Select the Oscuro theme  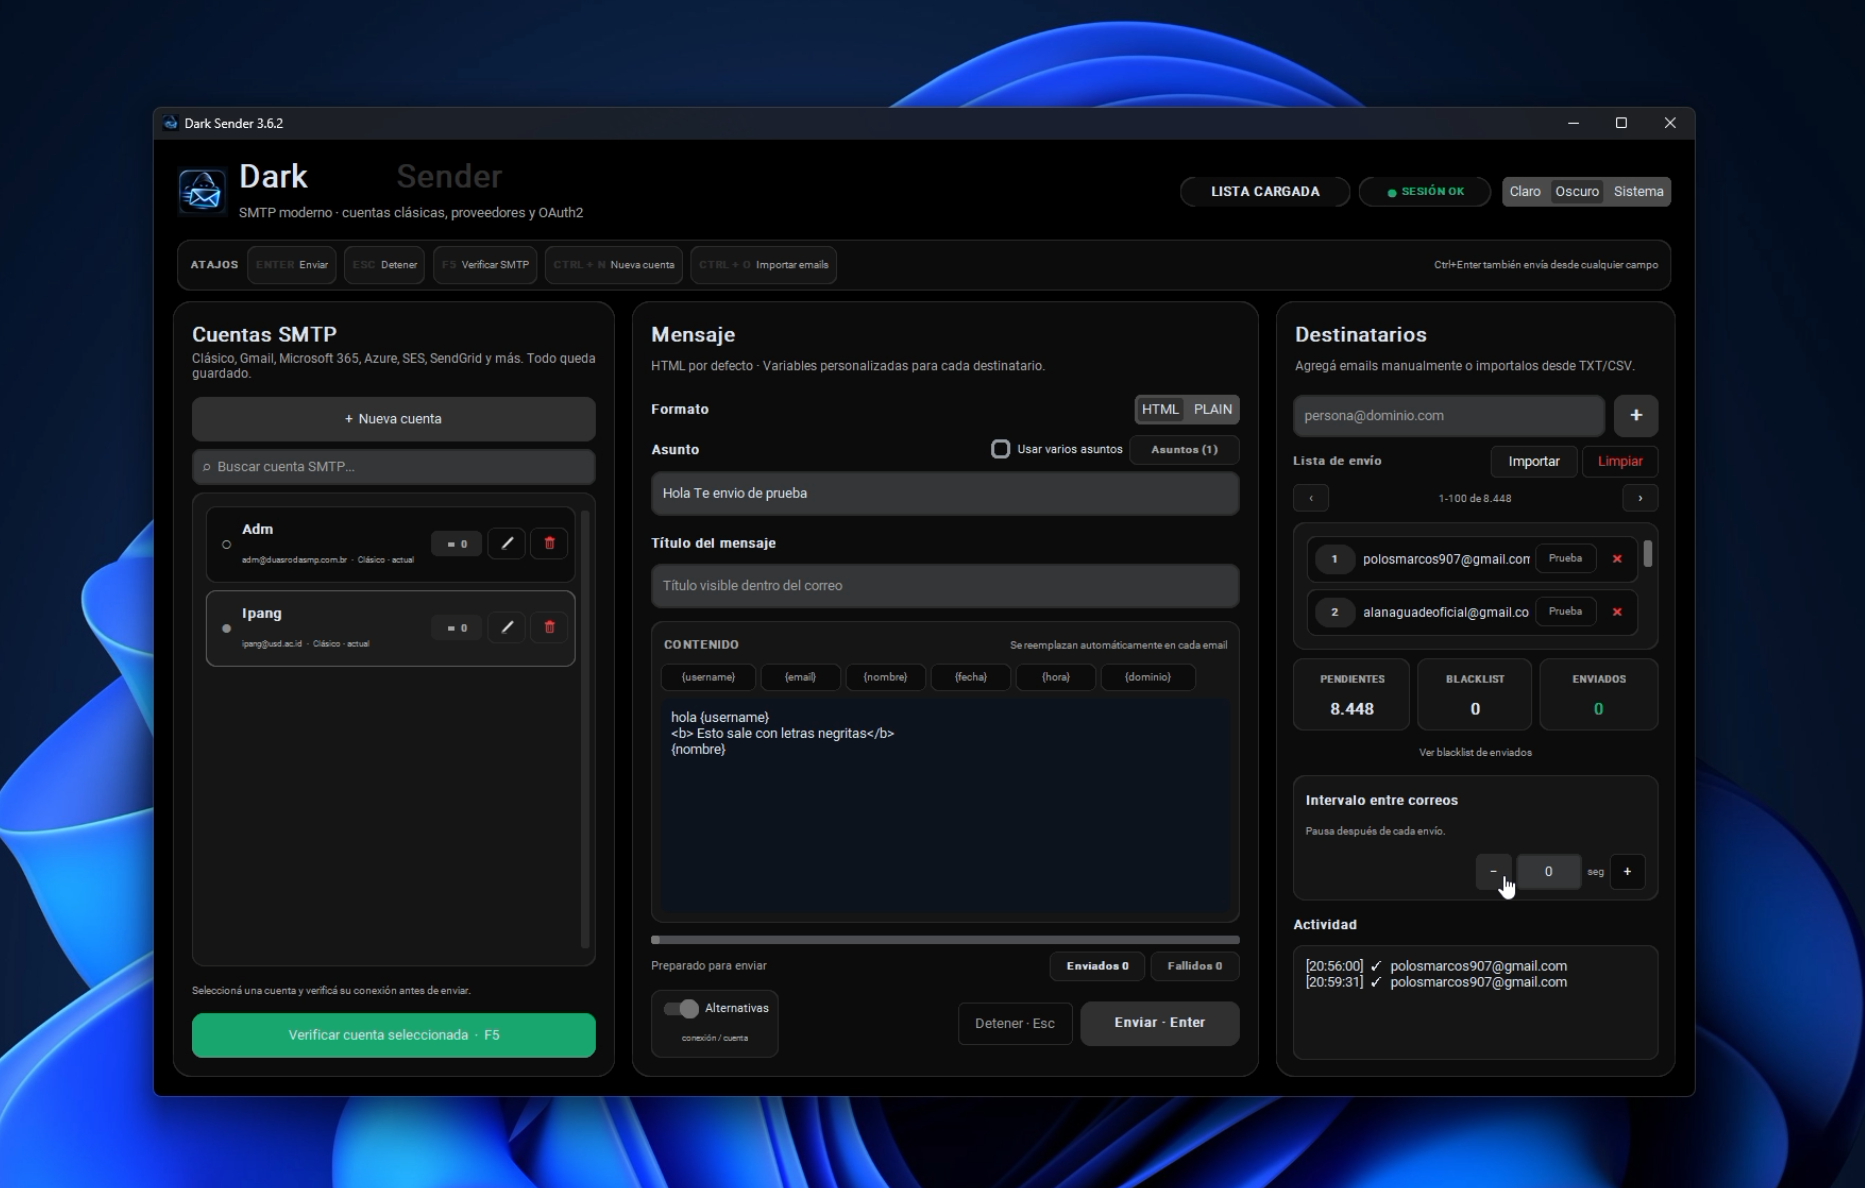coord(1577,191)
